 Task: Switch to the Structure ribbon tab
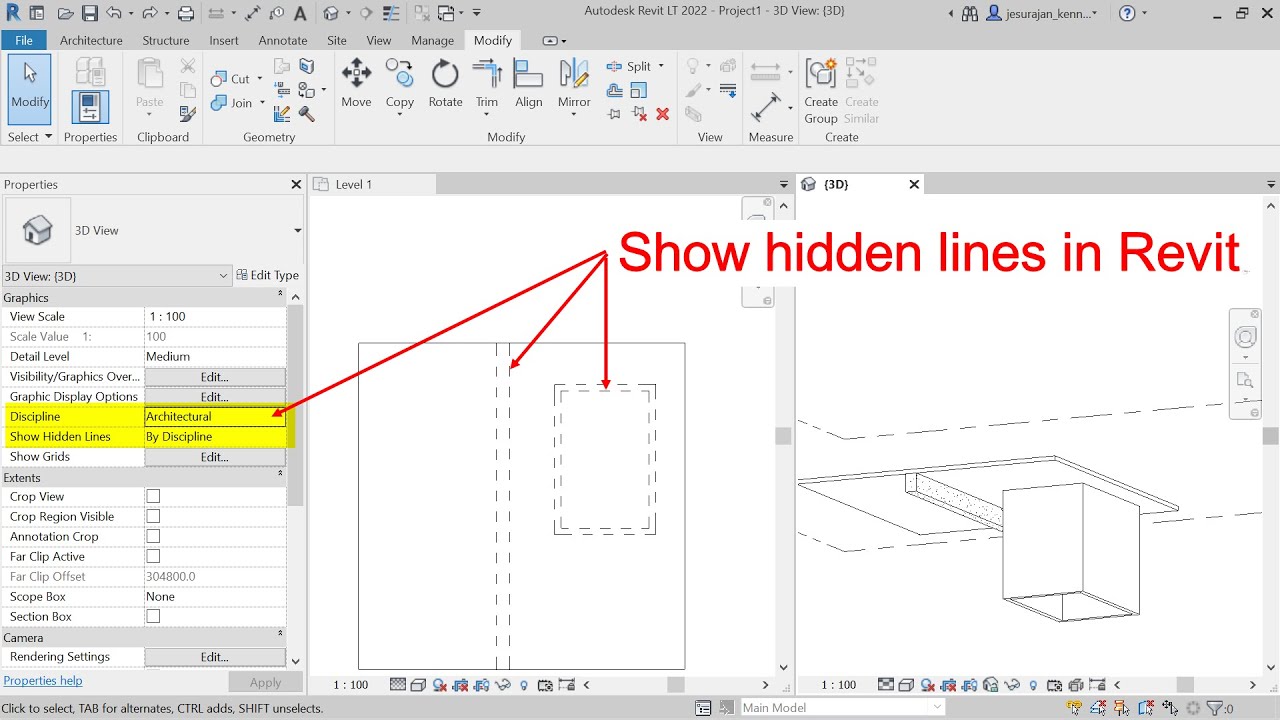166,40
